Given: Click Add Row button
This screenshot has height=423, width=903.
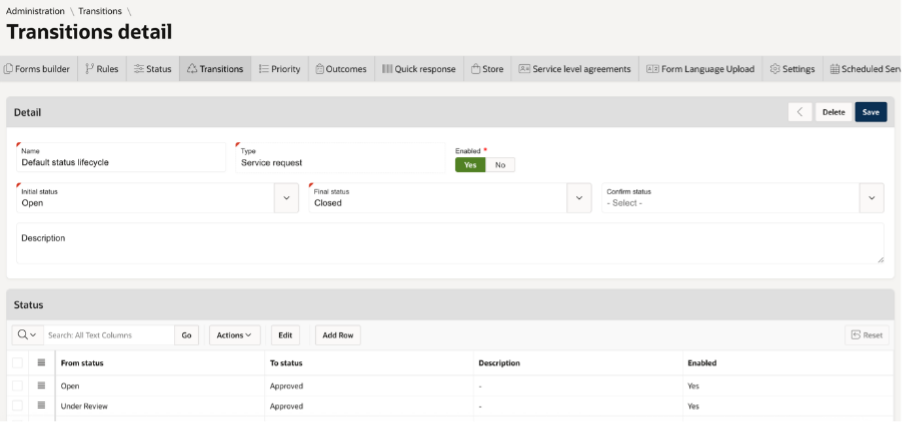Looking at the screenshot, I should [x=338, y=335].
